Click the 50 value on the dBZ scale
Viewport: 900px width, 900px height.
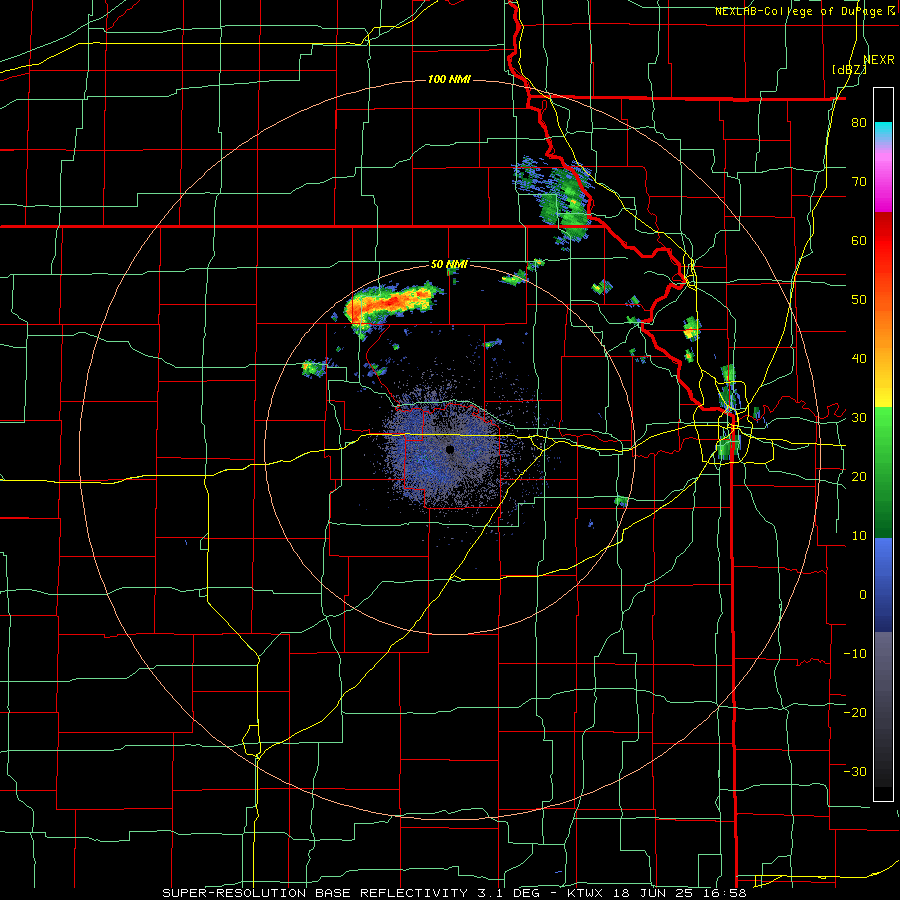point(859,300)
